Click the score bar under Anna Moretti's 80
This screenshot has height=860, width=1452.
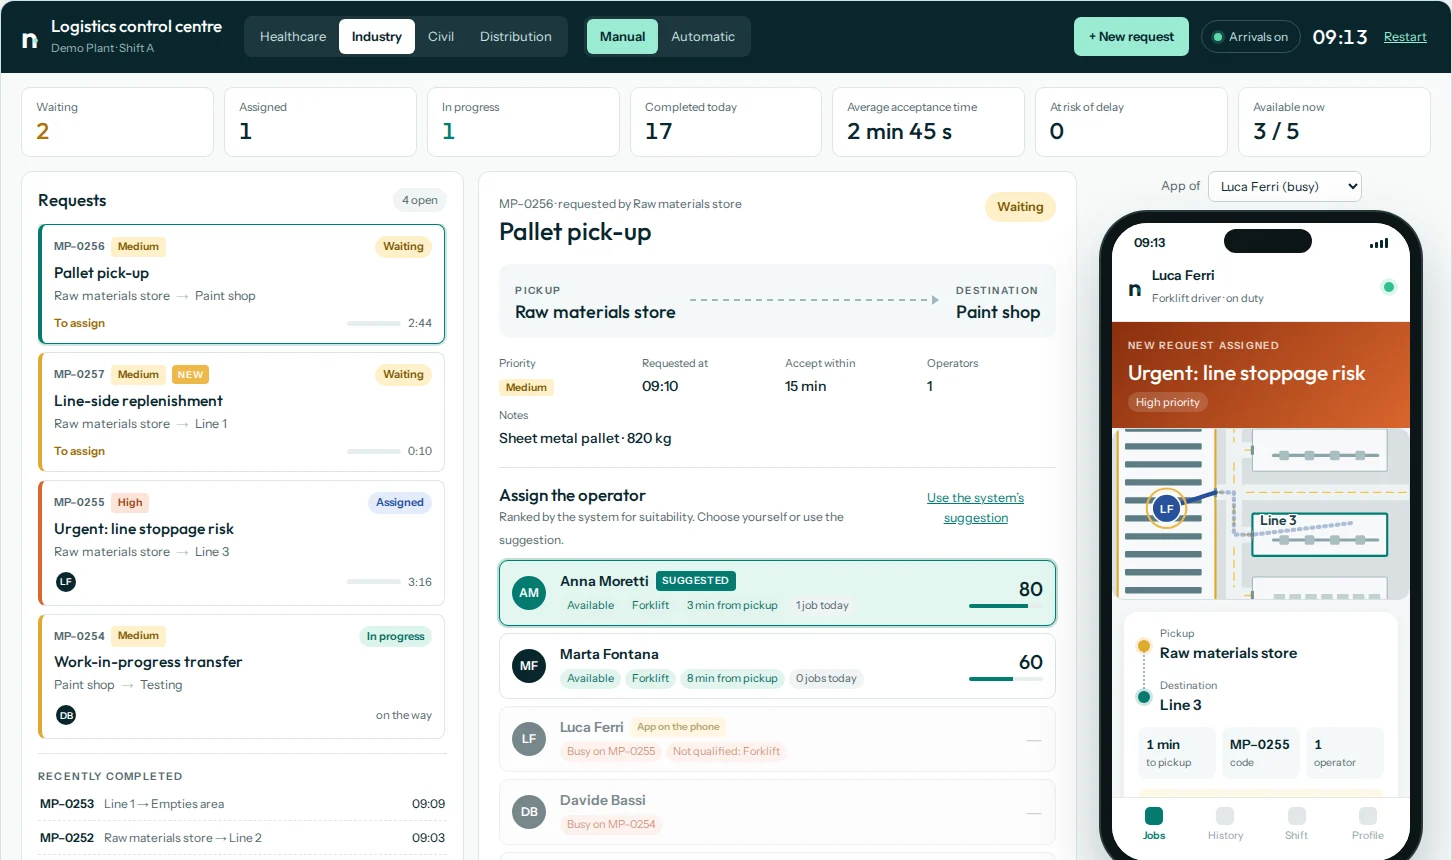pos(1006,606)
